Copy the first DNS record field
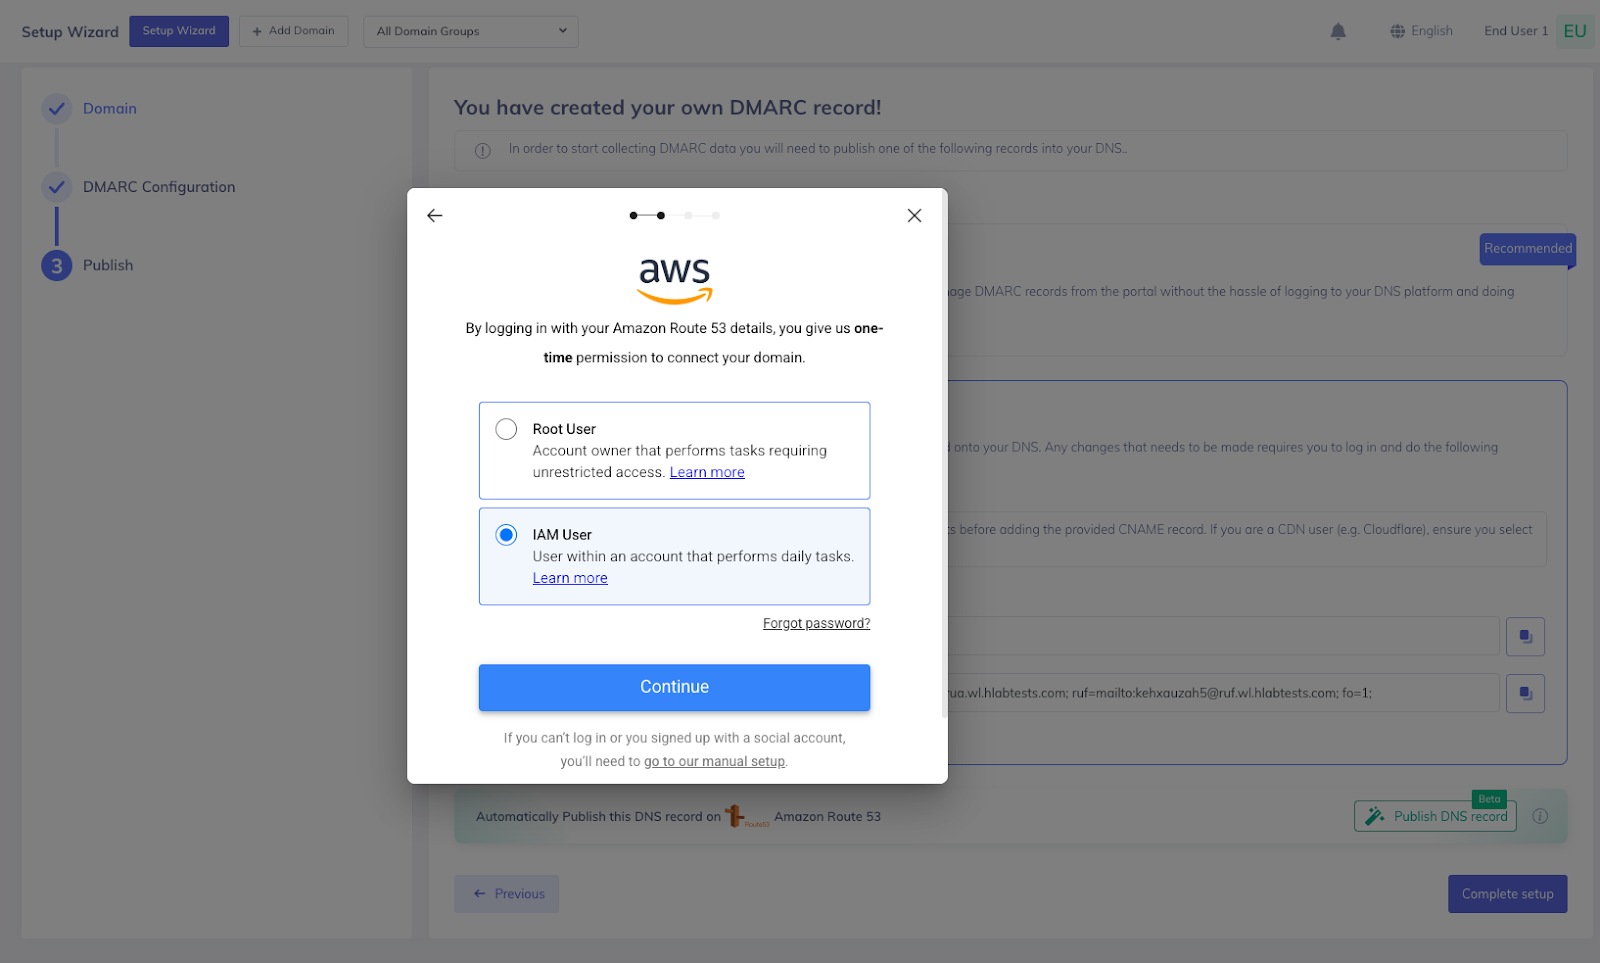The width and height of the screenshot is (1600, 963). pos(1525,636)
